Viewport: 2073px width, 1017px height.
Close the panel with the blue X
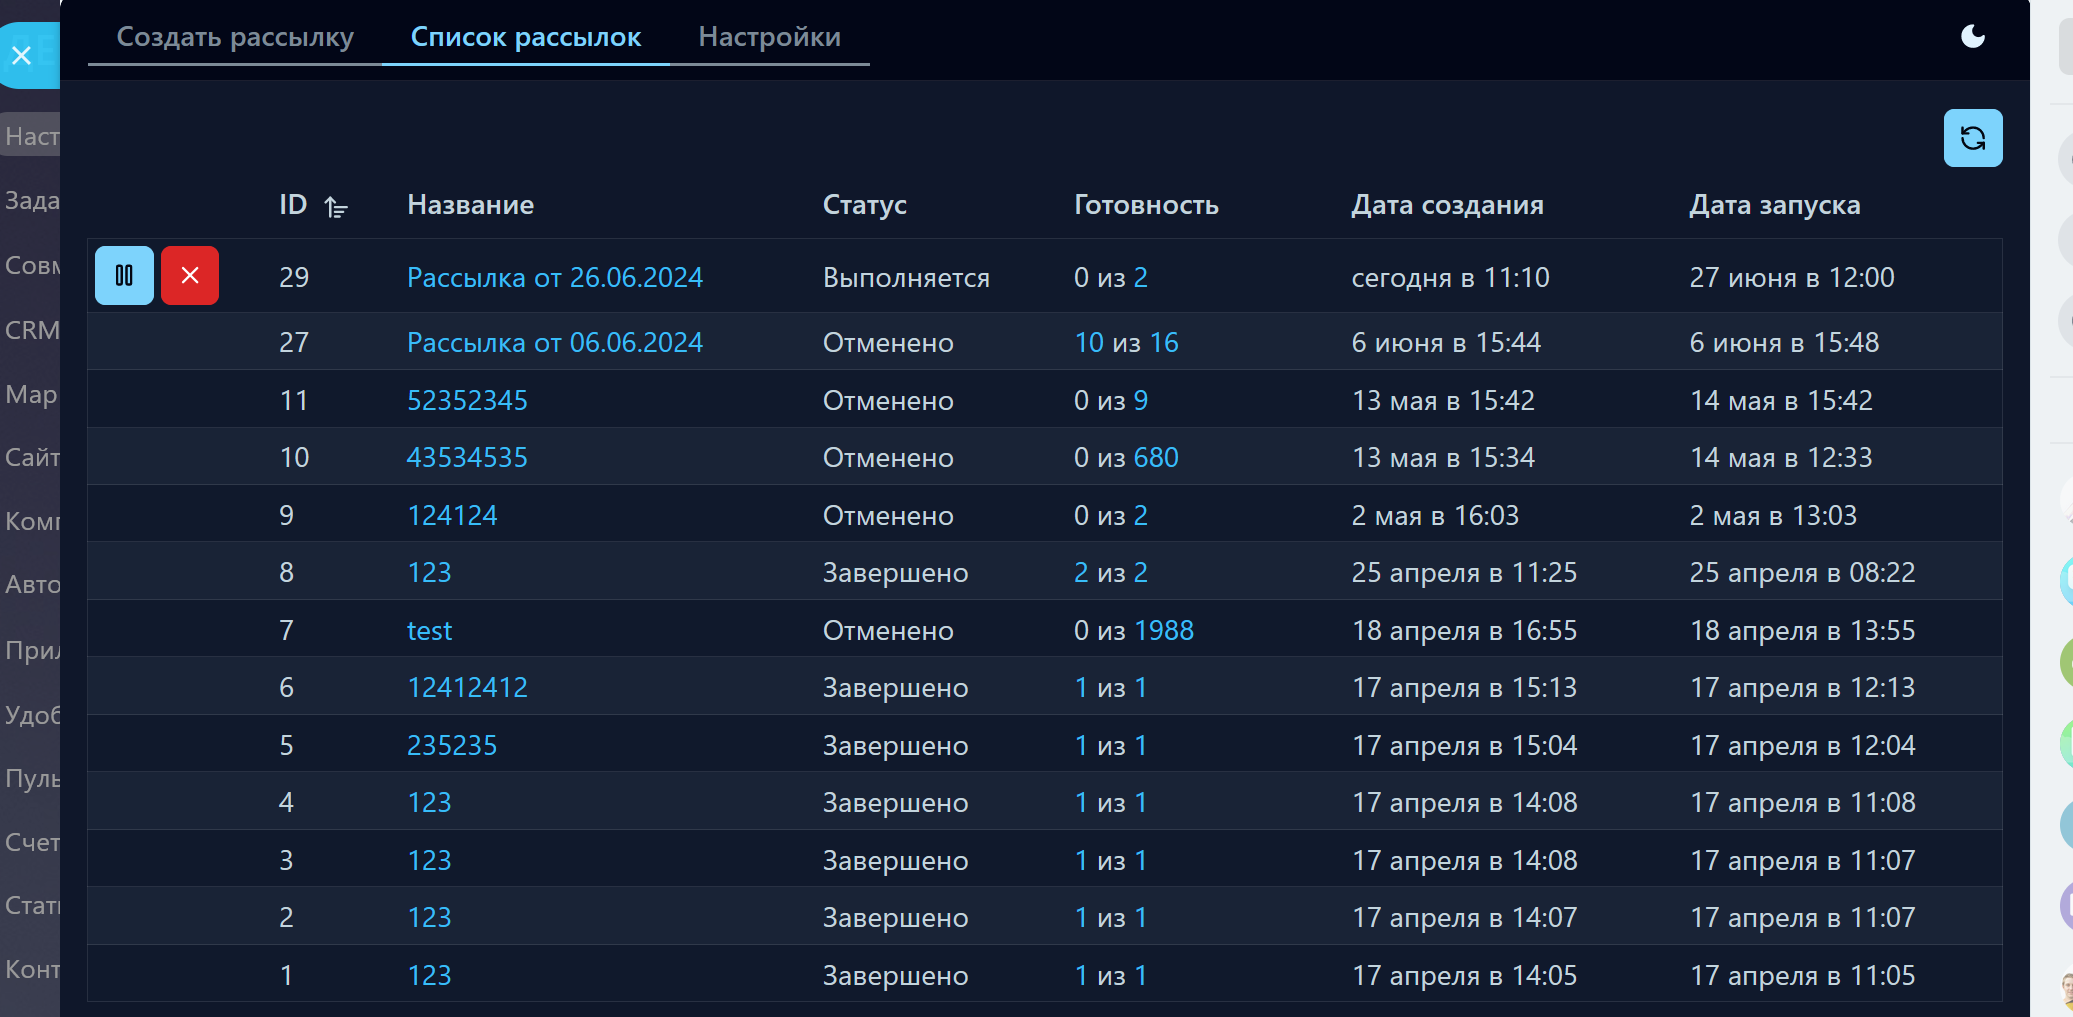point(22,55)
